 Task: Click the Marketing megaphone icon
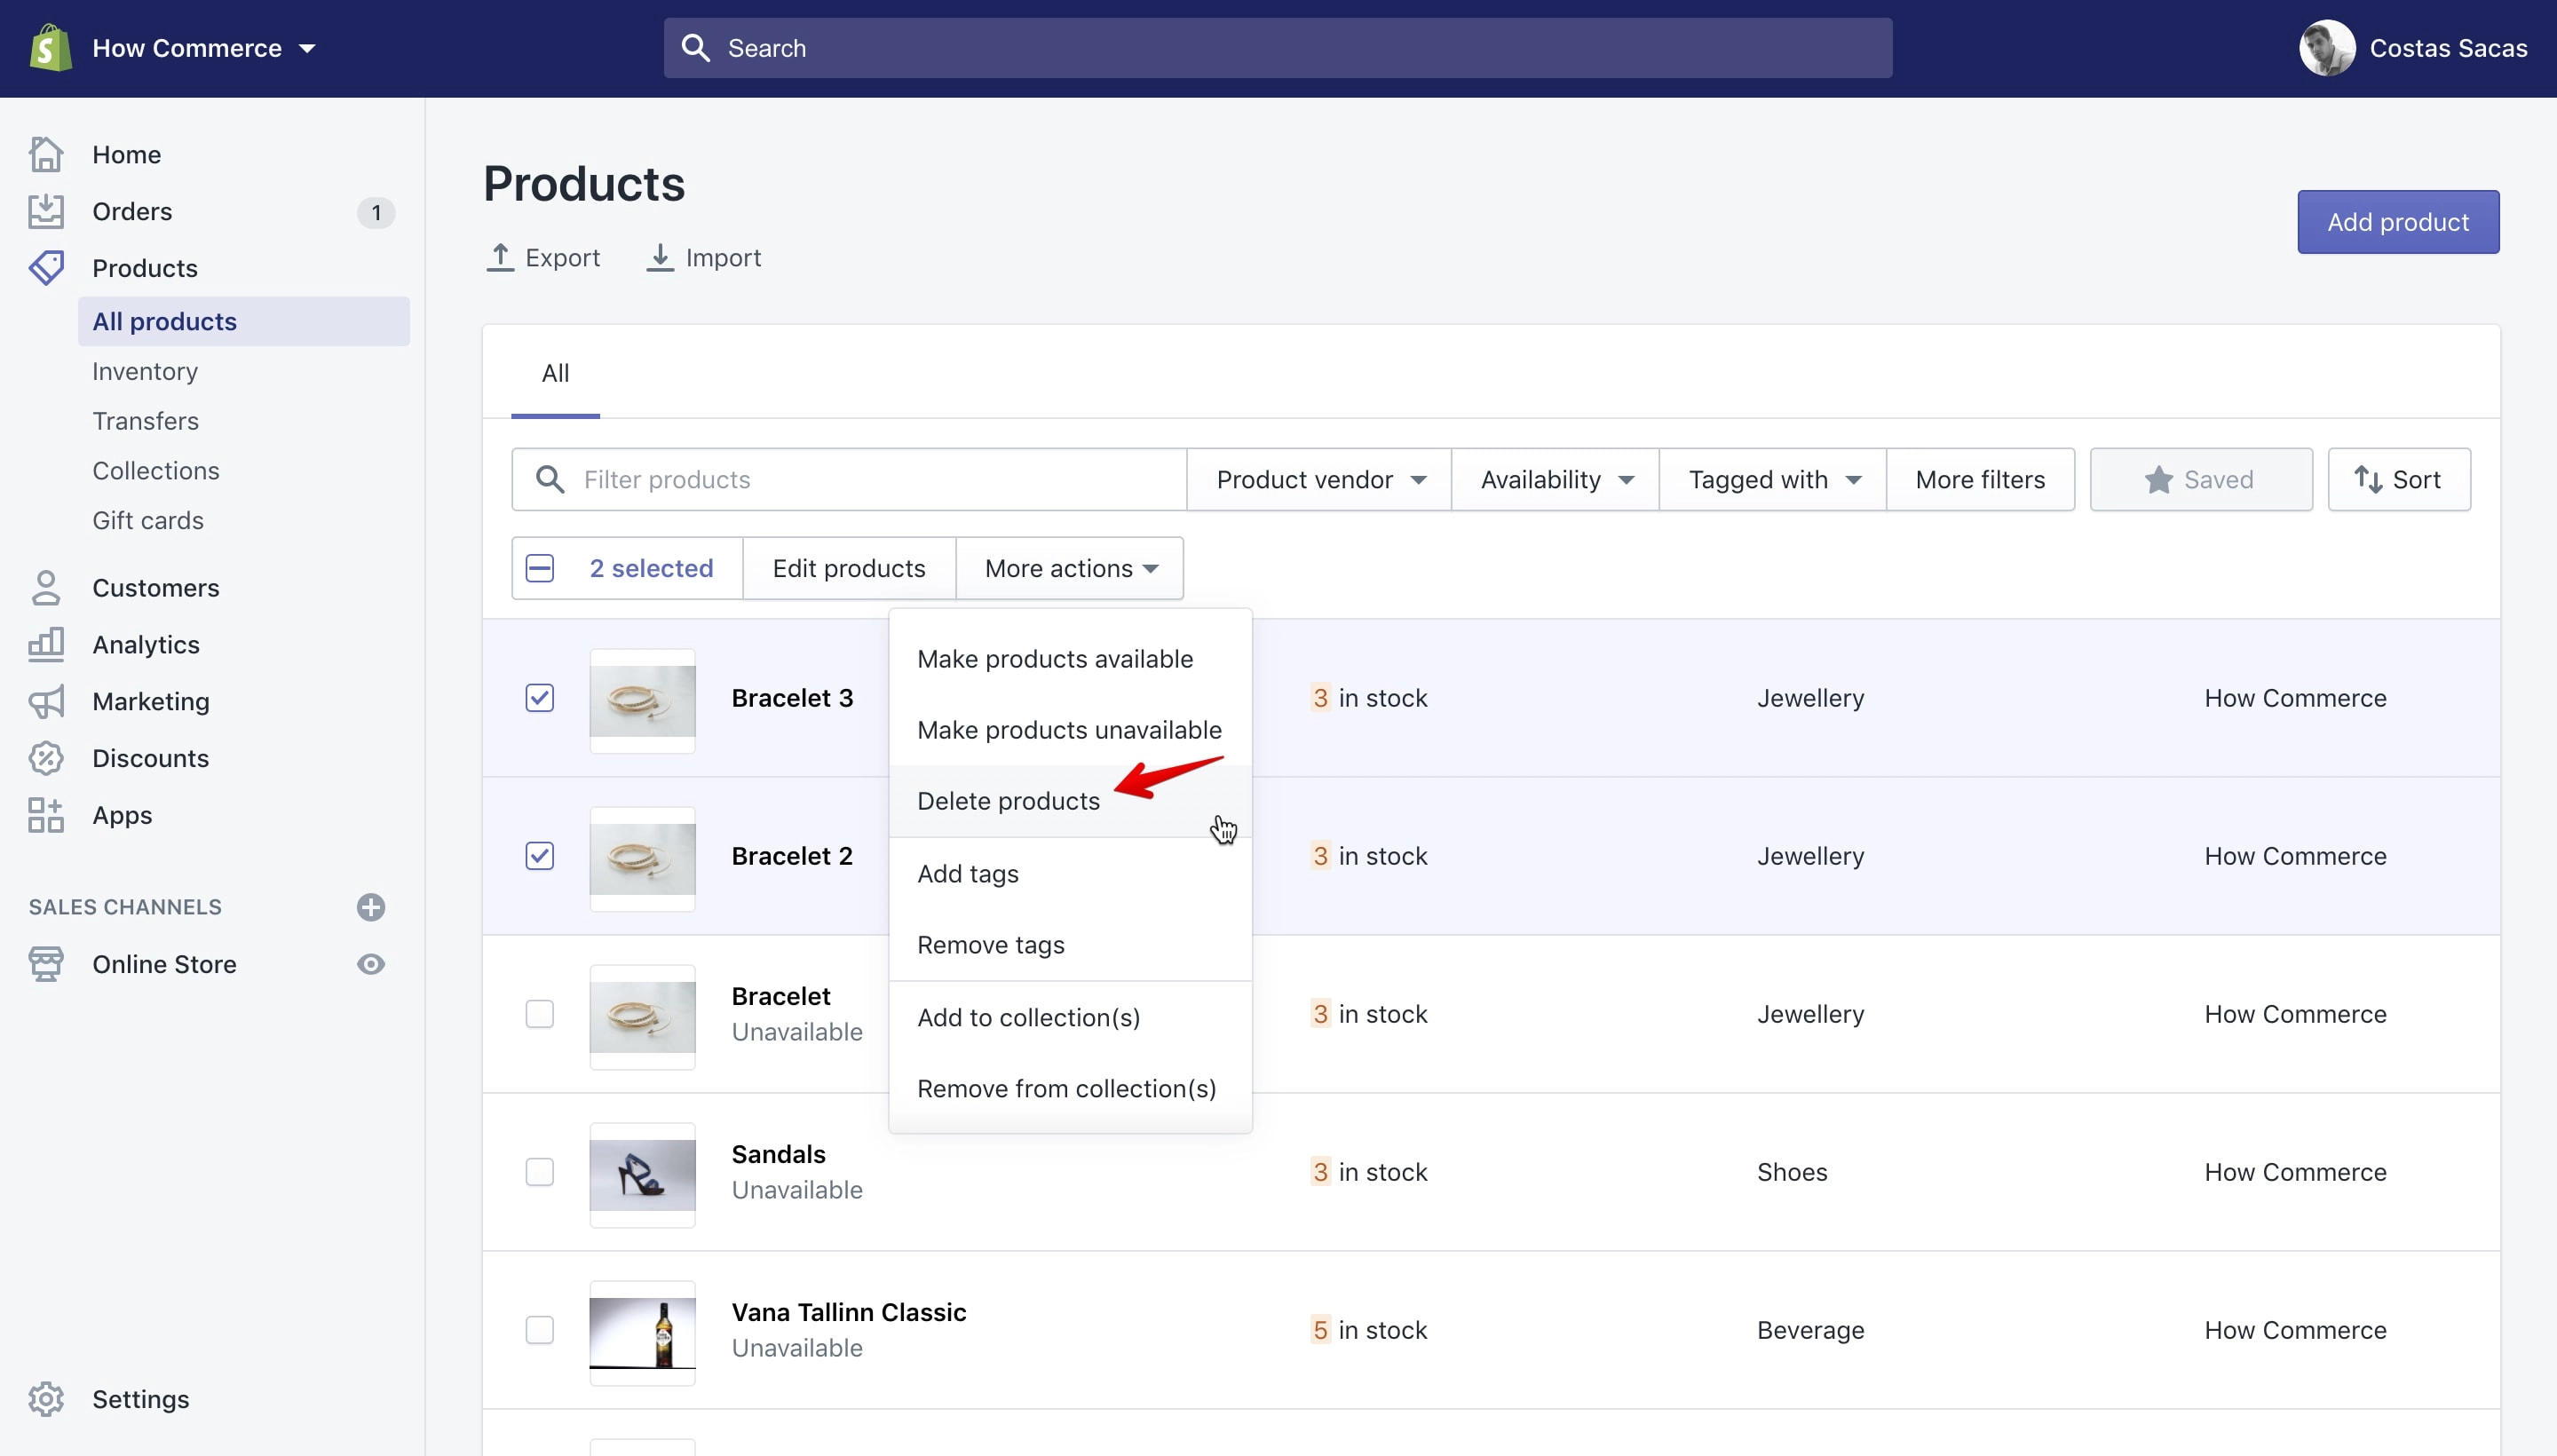click(46, 701)
